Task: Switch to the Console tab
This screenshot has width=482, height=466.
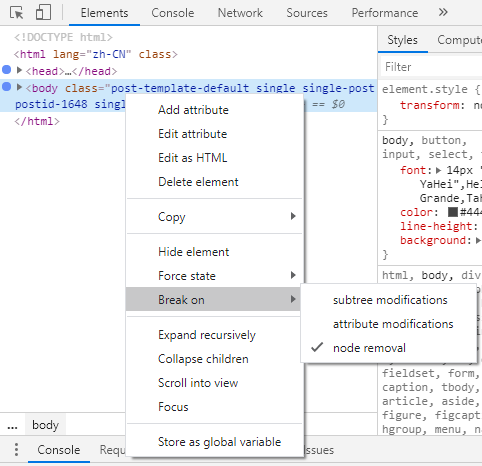Action: (x=173, y=13)
